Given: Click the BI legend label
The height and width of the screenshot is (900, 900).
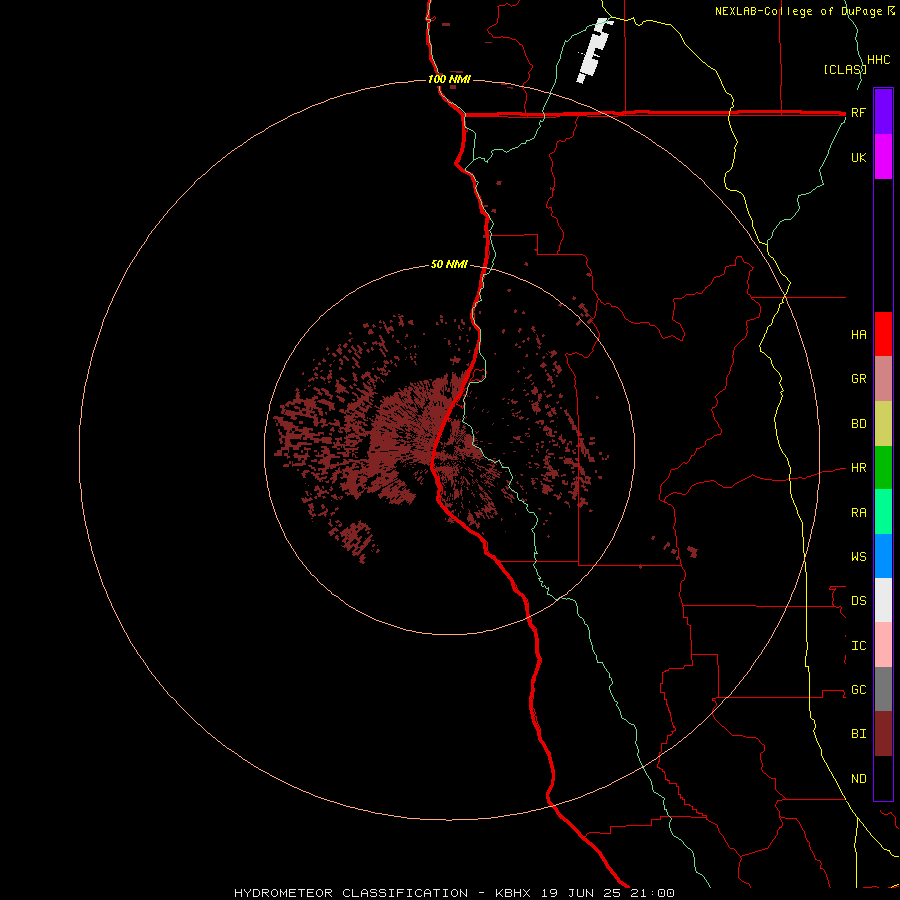Looking at the screenshot, I should (x=859, y=734).
